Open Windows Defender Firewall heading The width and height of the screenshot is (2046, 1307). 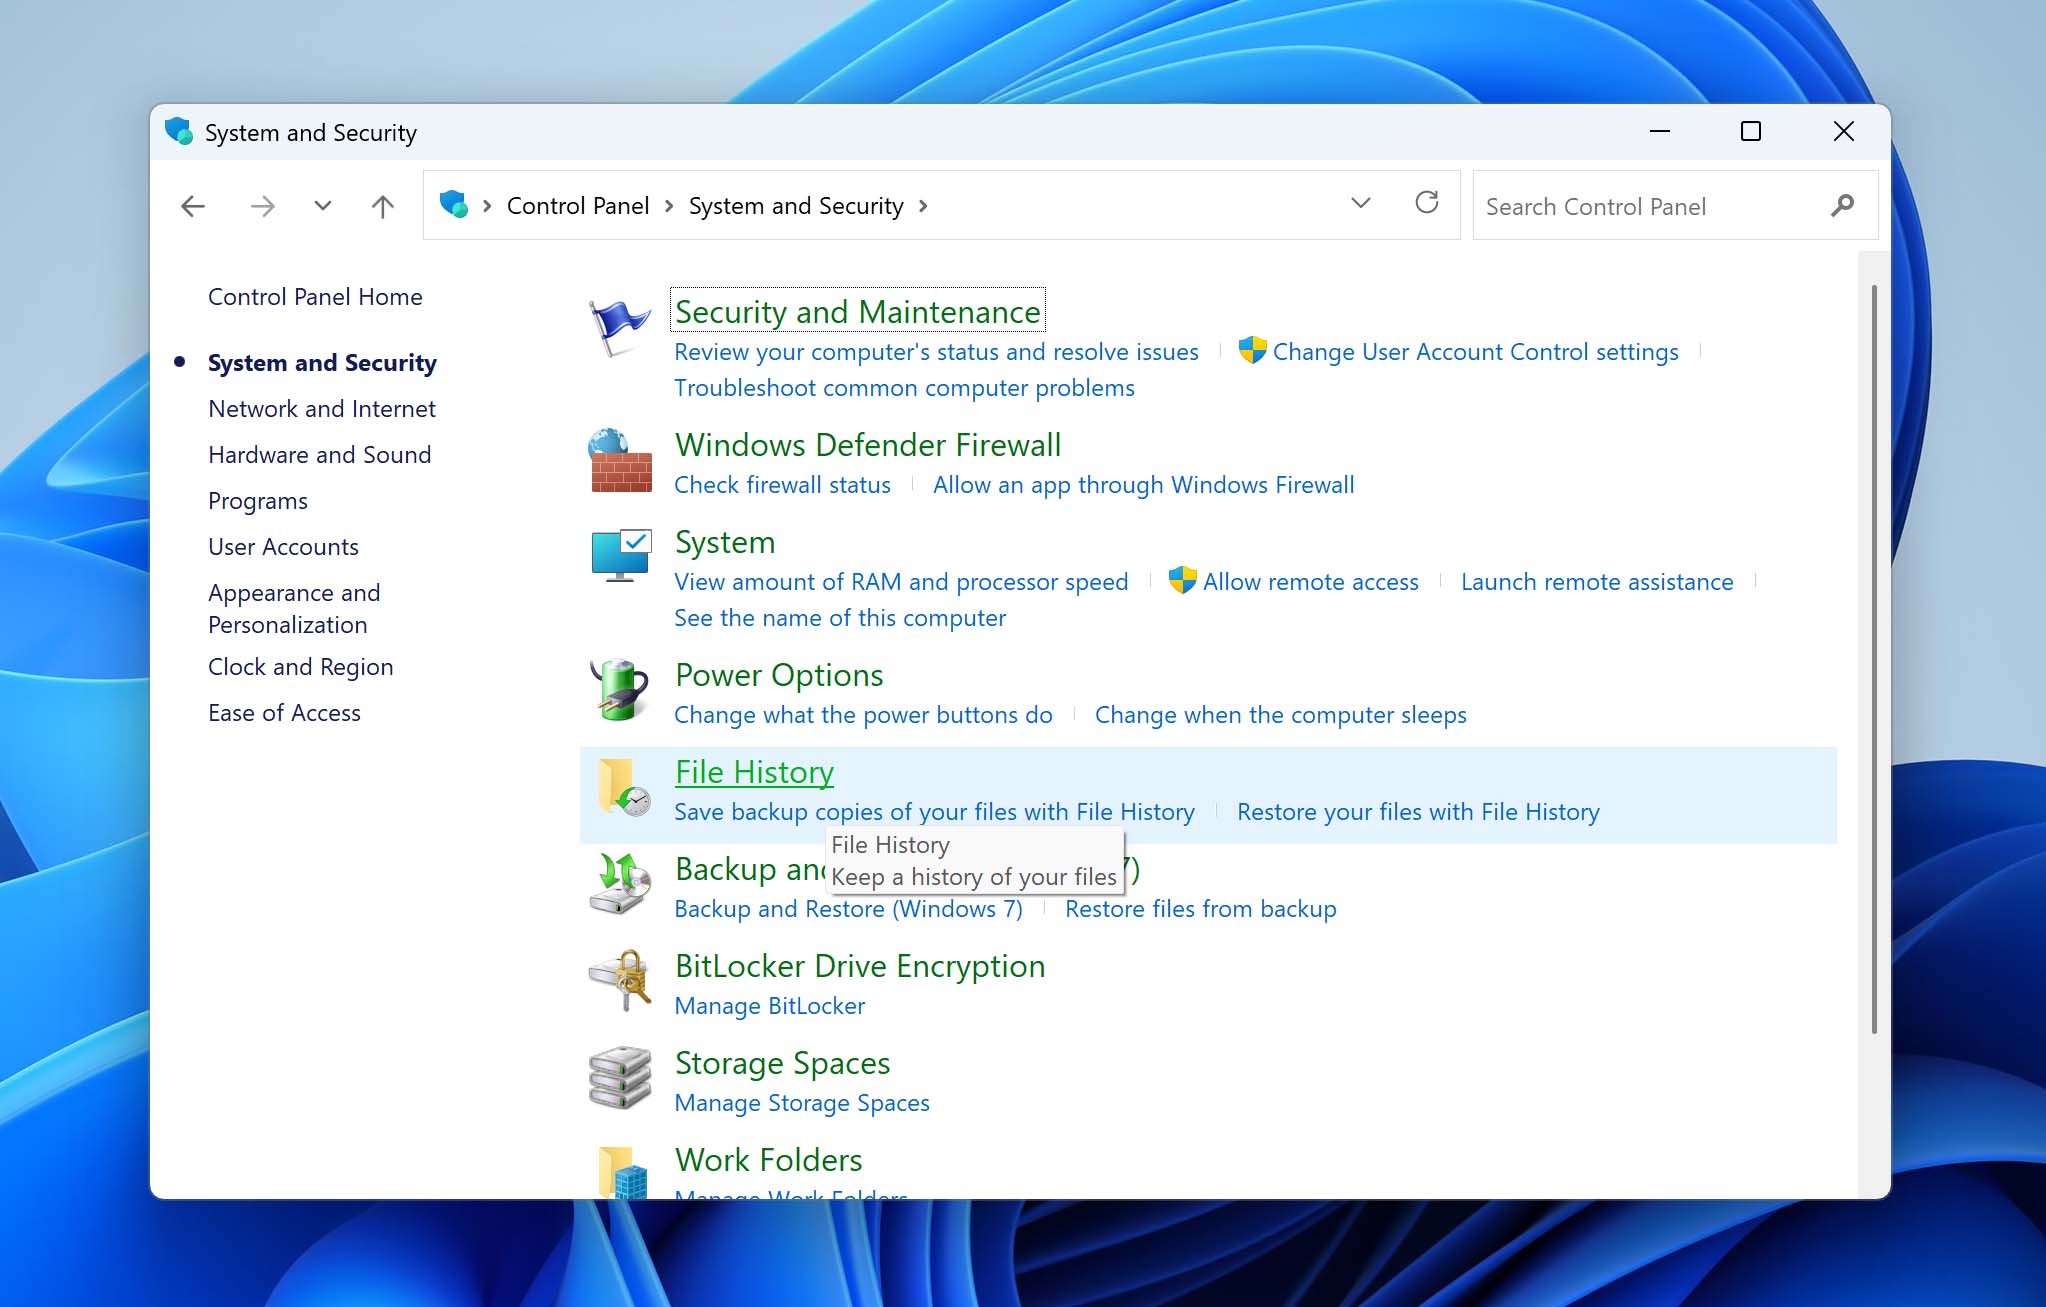click(868, 445)
